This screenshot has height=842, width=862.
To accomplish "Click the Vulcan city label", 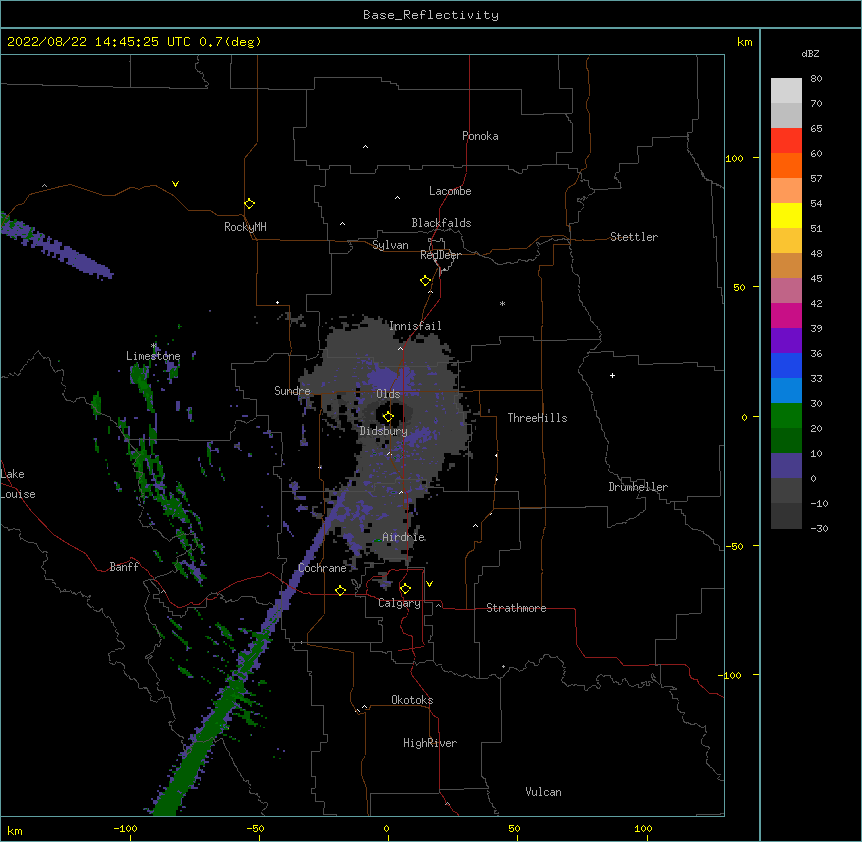I will pyautogui.click(x=543, y=792).
